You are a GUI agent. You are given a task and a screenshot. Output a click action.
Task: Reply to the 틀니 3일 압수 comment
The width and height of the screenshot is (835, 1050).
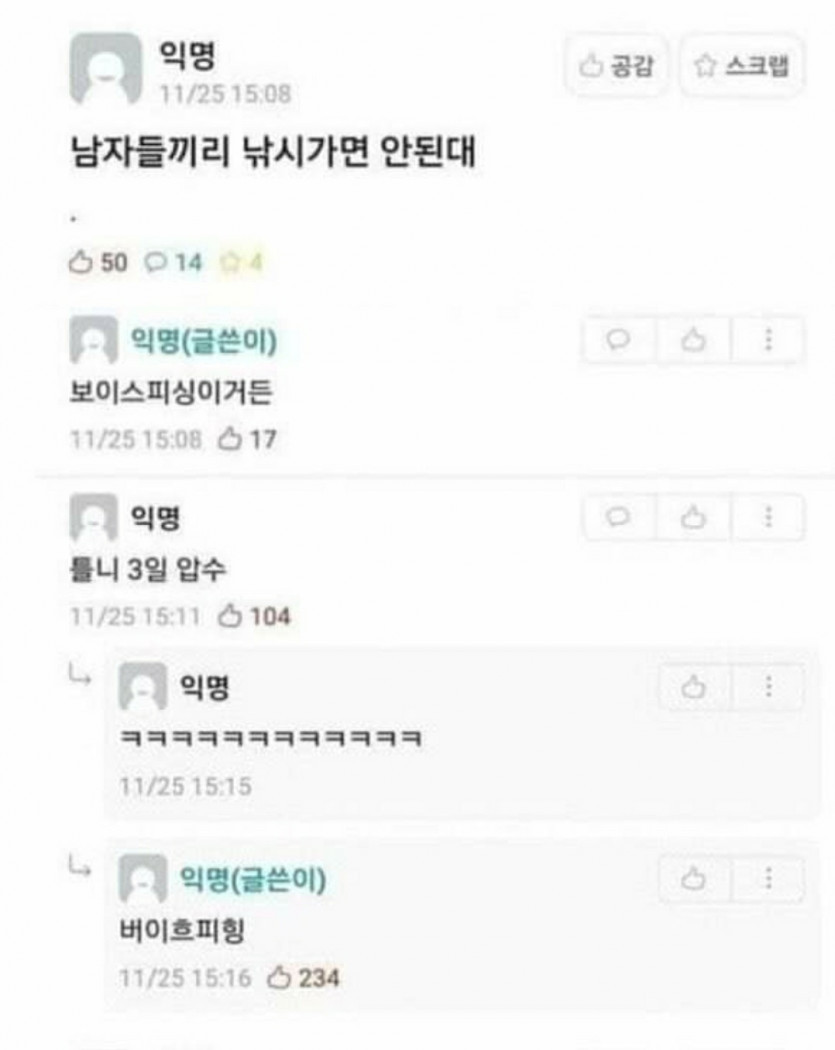click(619, 517)
